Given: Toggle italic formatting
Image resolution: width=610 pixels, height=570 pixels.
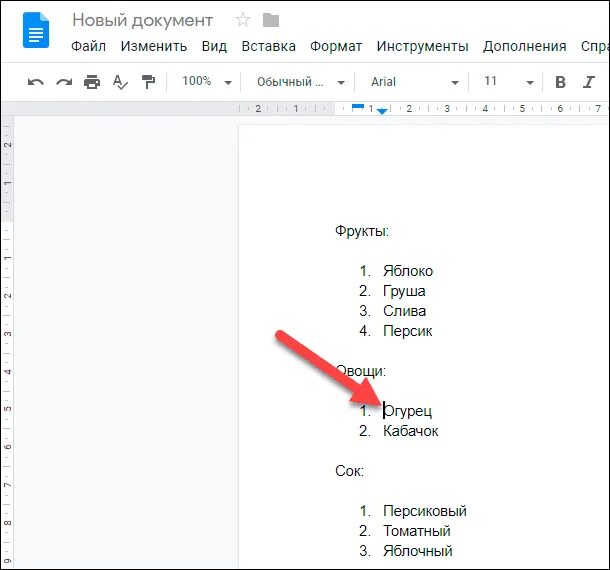Looking at the screenshot, I should (589, 82).
